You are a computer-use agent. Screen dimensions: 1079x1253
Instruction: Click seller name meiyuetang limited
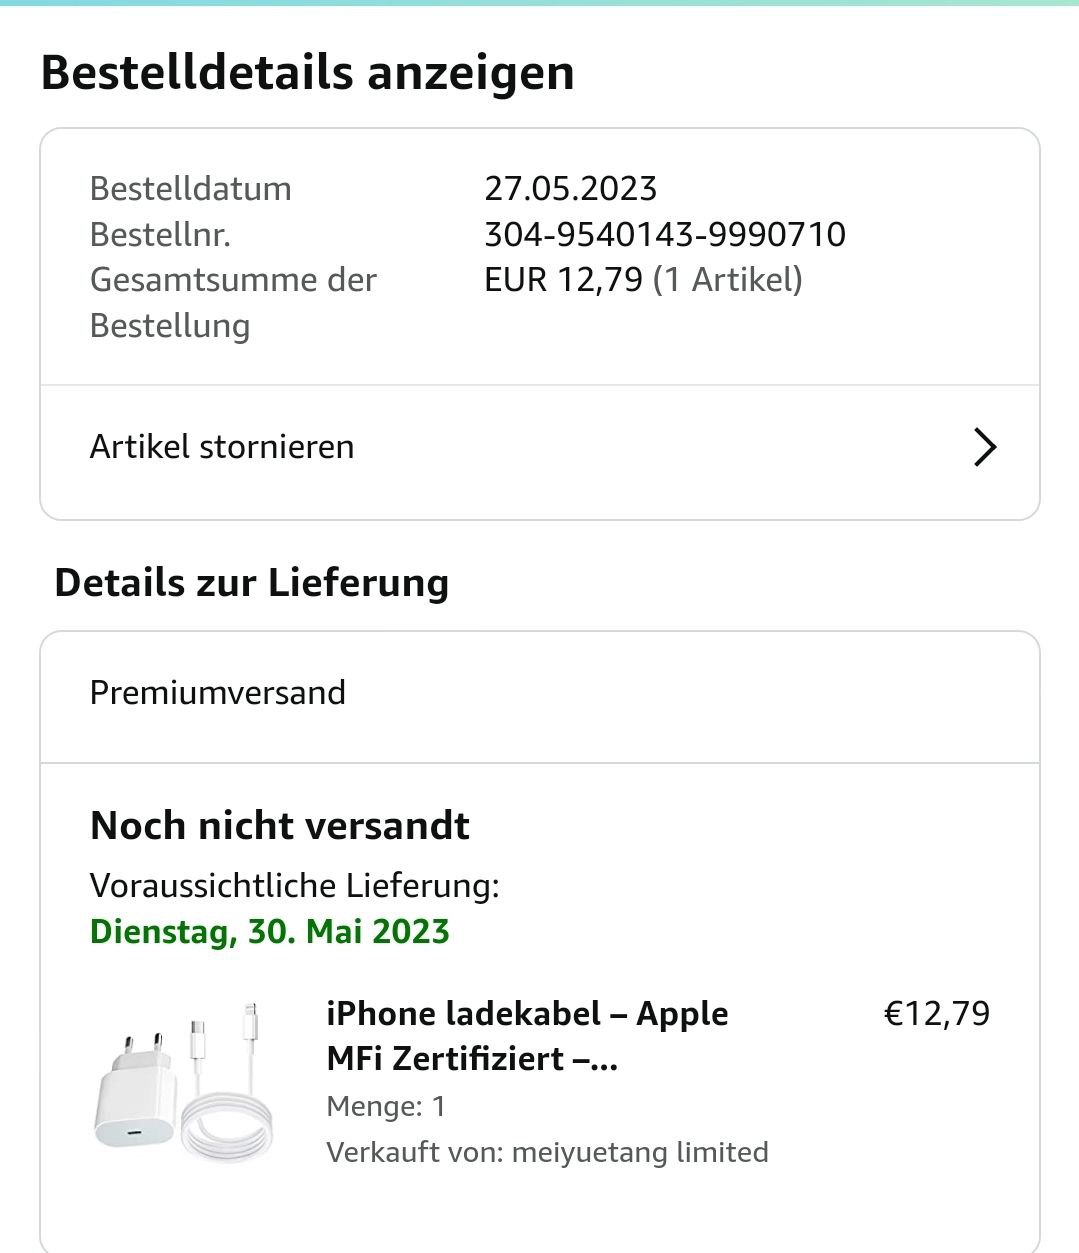pyautogui.click(x=640, y=1152)
